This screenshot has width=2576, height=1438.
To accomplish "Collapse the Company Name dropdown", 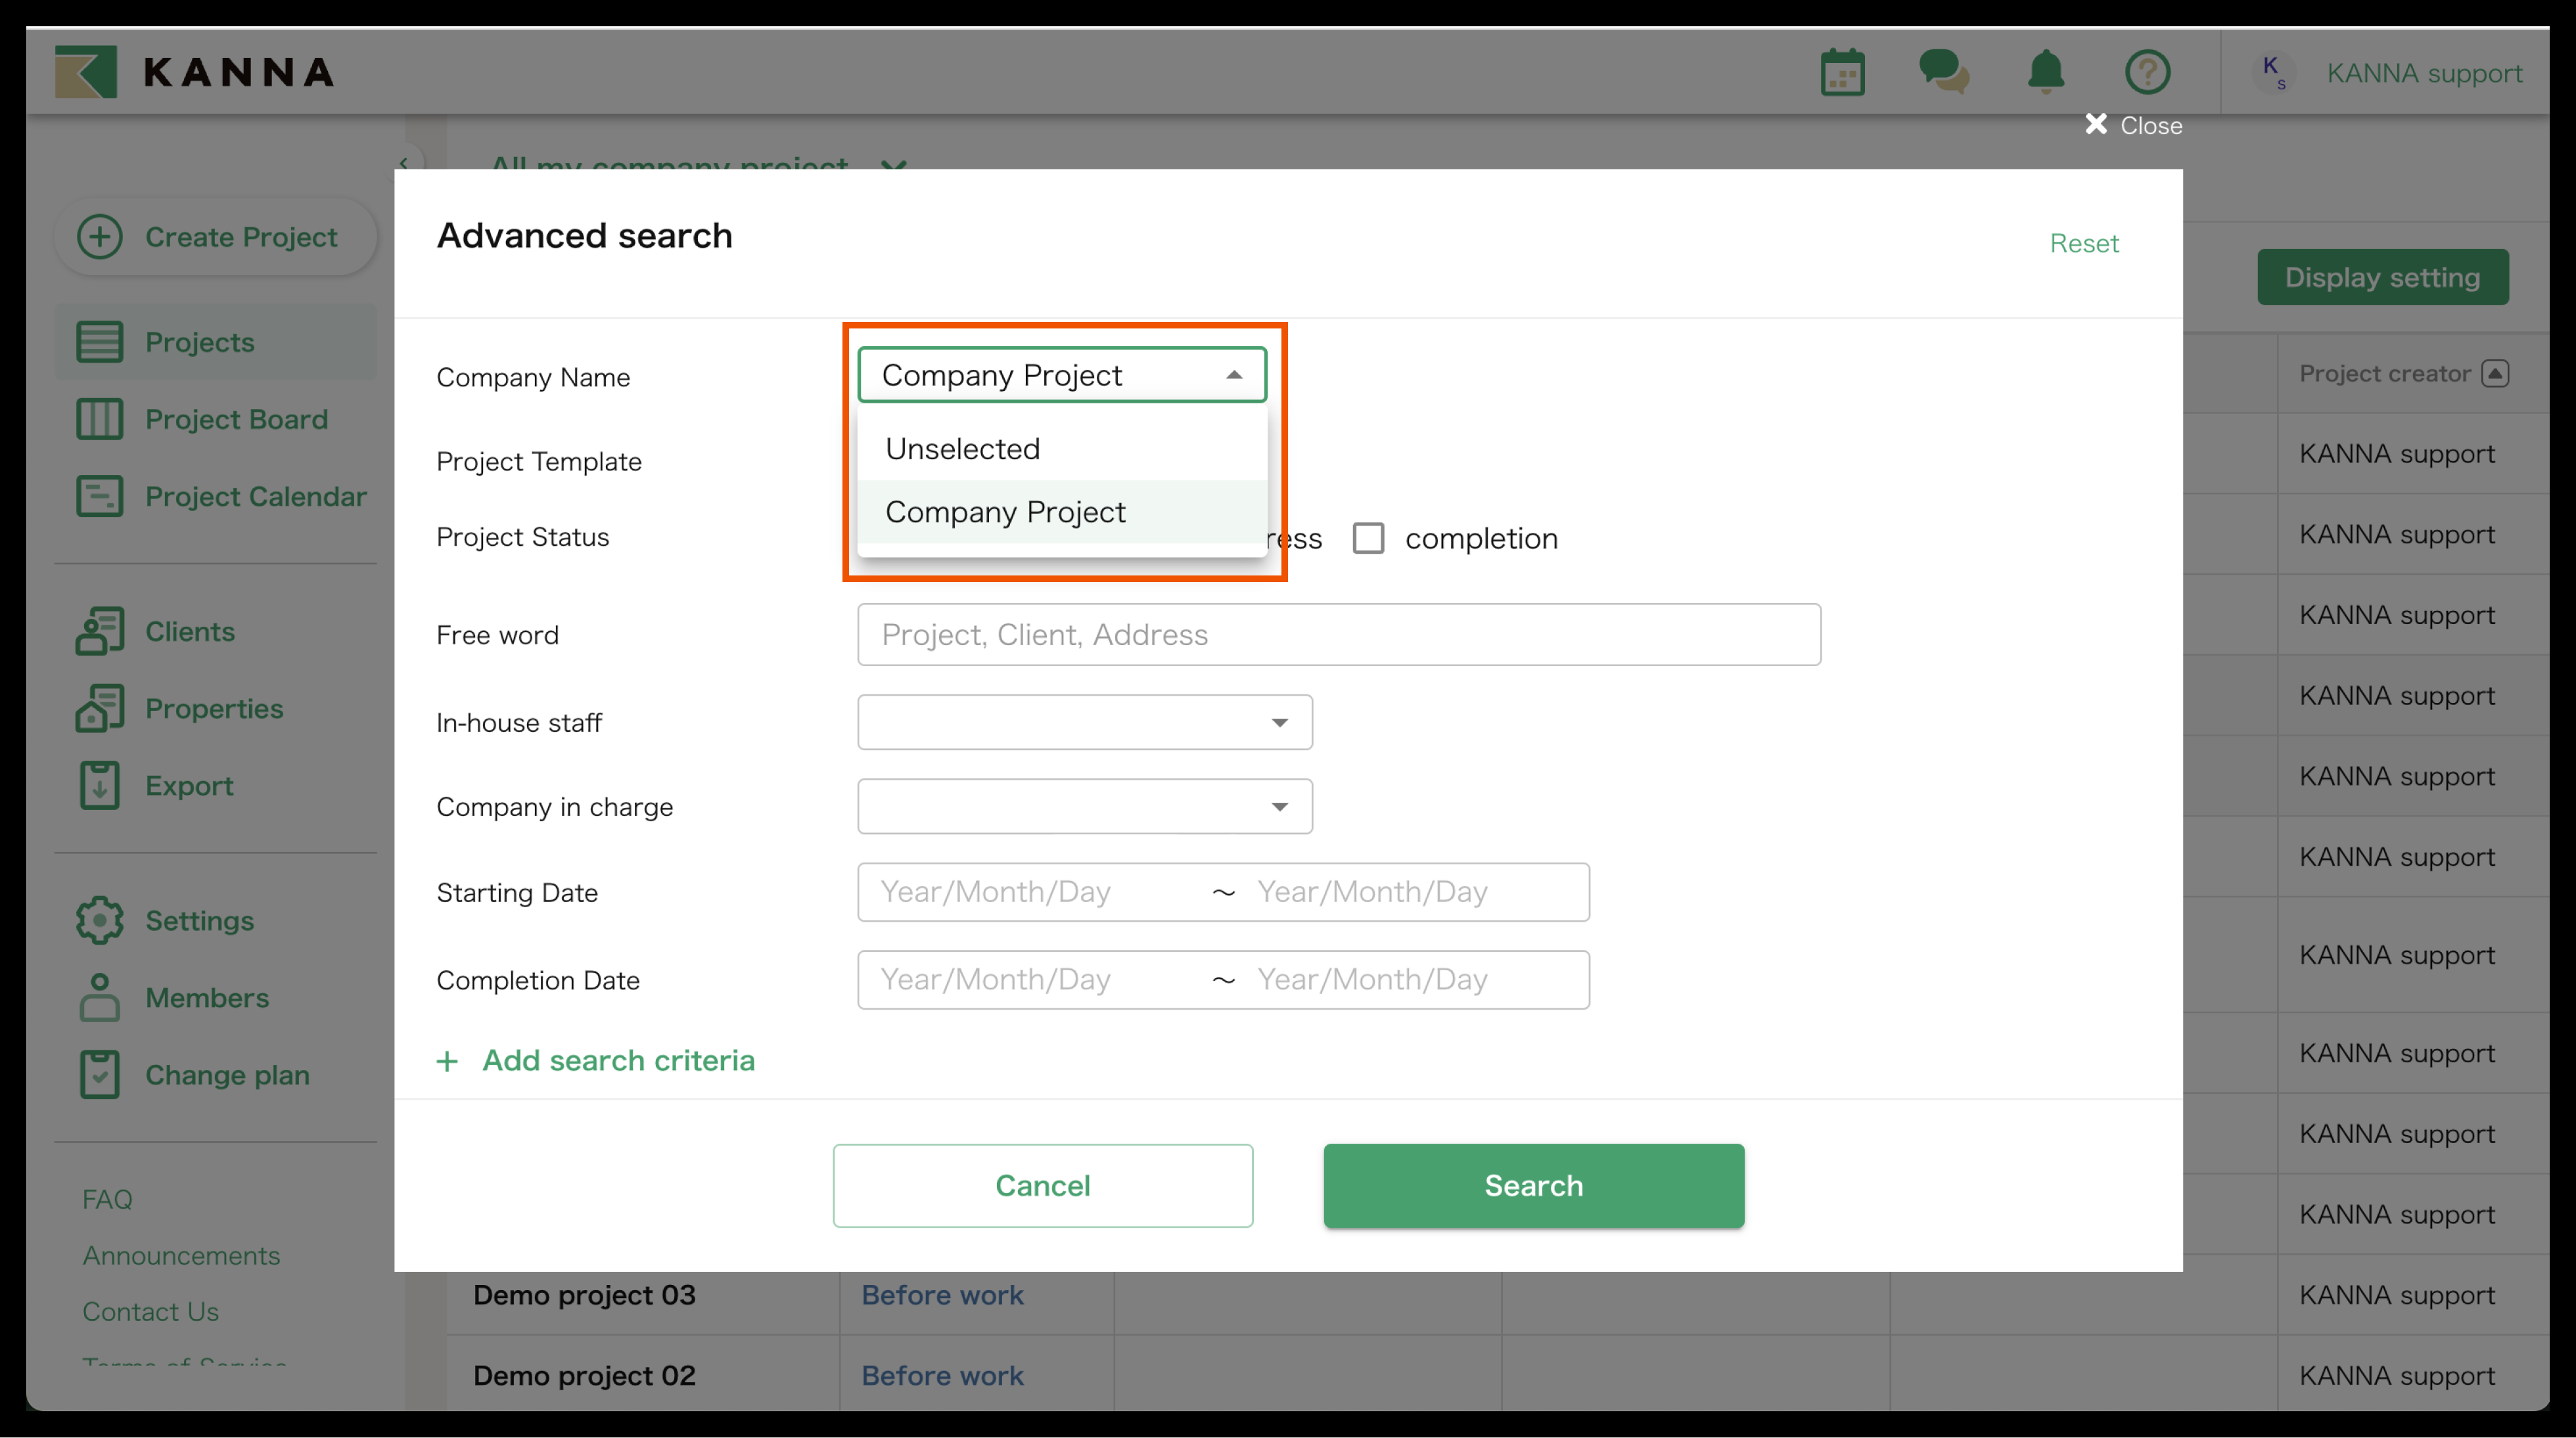I will pyautogui.click(x=1234, y=375).
